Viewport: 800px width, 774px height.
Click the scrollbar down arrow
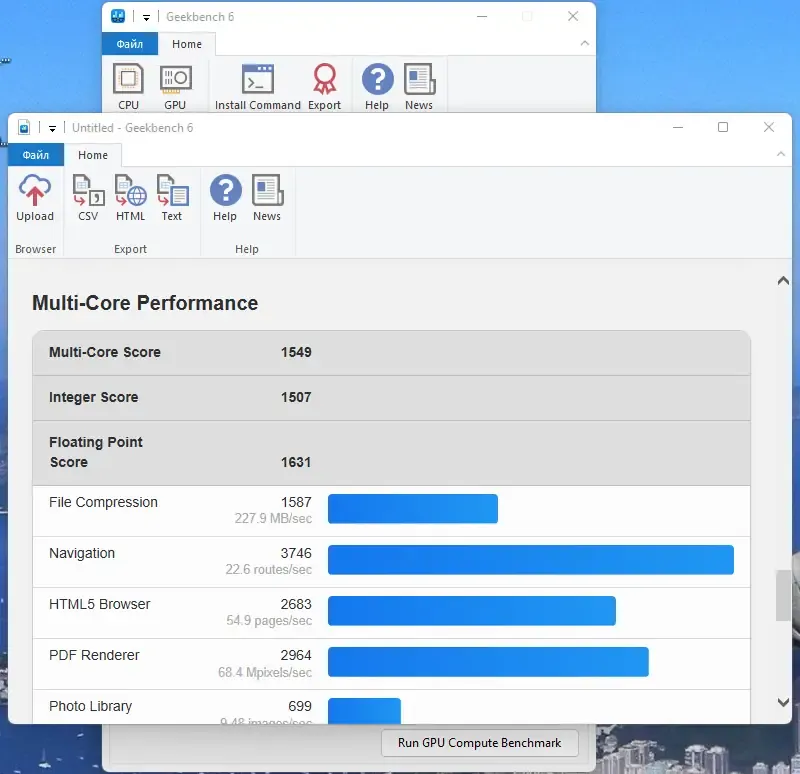click(x=783, y=703)
